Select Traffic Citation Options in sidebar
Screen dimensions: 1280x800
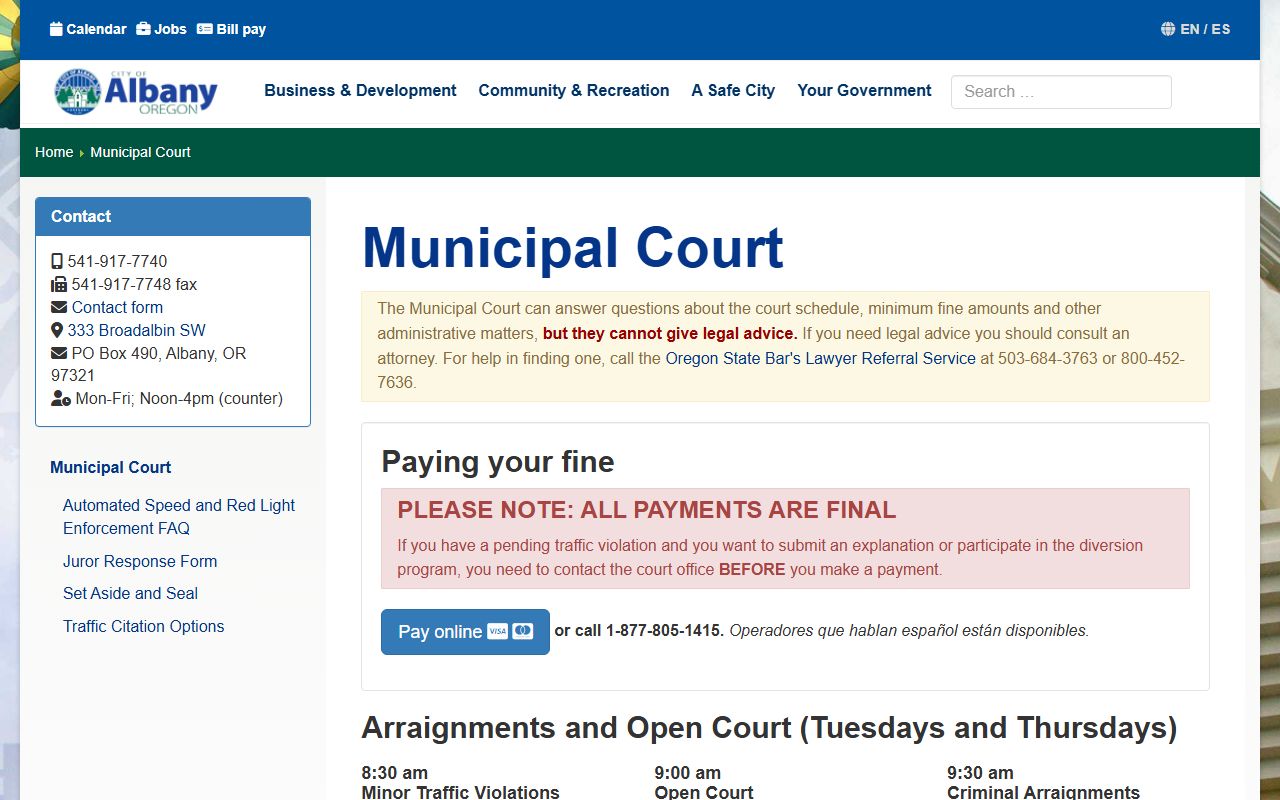[x=143, y=626]
